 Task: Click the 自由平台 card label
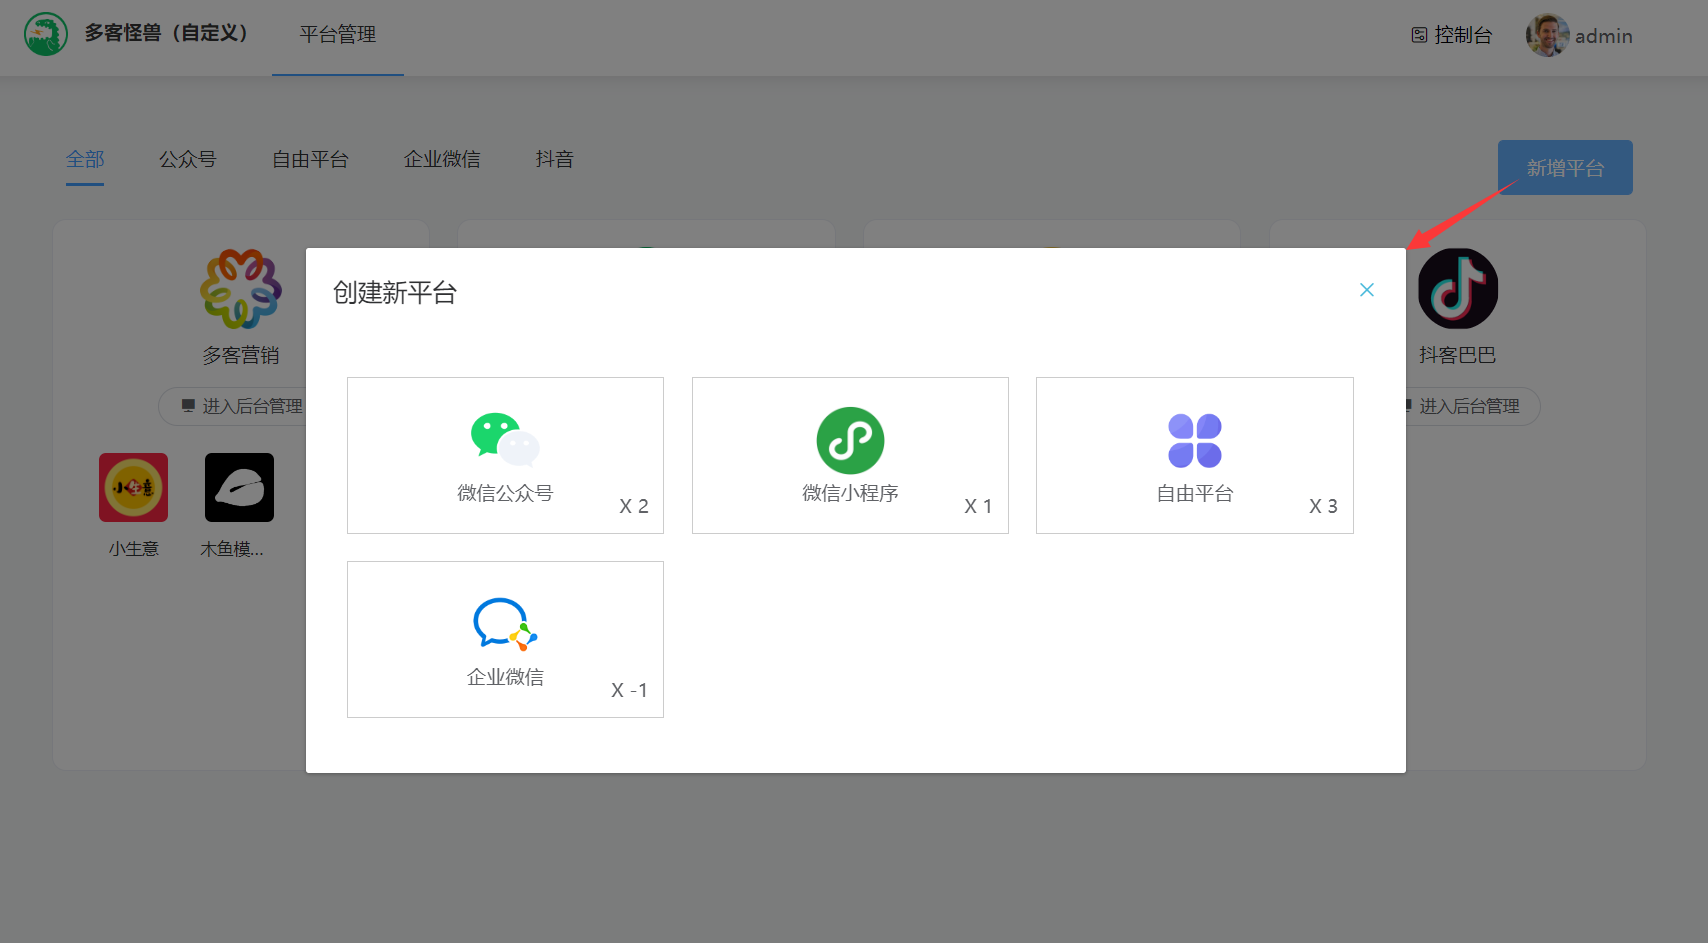(x=1195, y=493)
